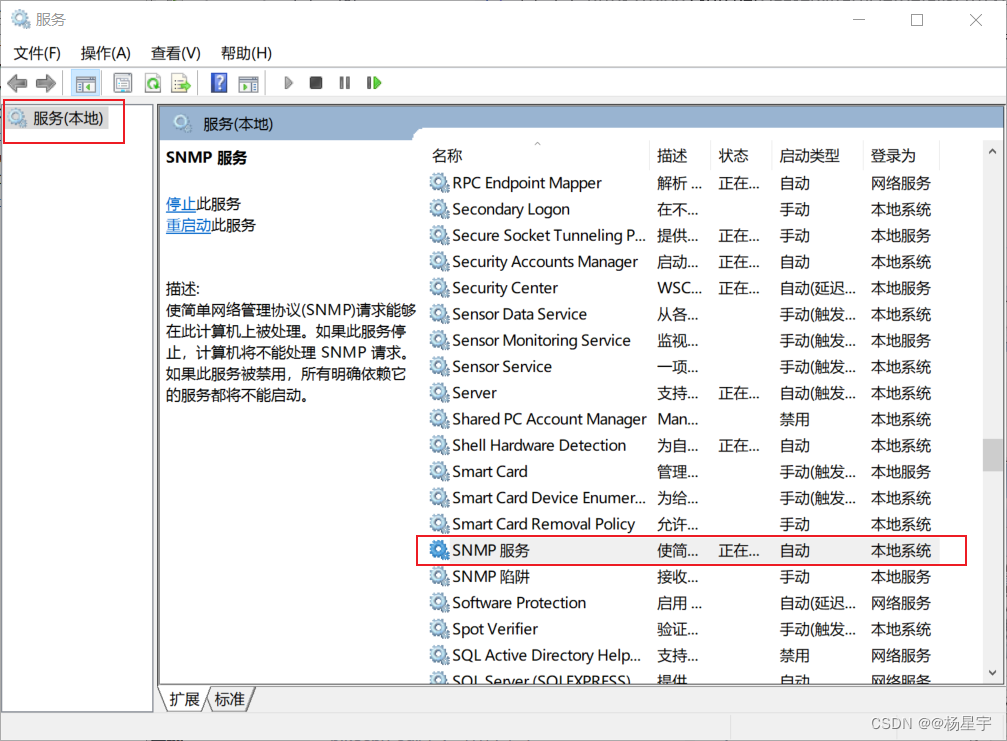
Task: Select the Smart Card Removal Policy name
Action: [x=543, y=524]
